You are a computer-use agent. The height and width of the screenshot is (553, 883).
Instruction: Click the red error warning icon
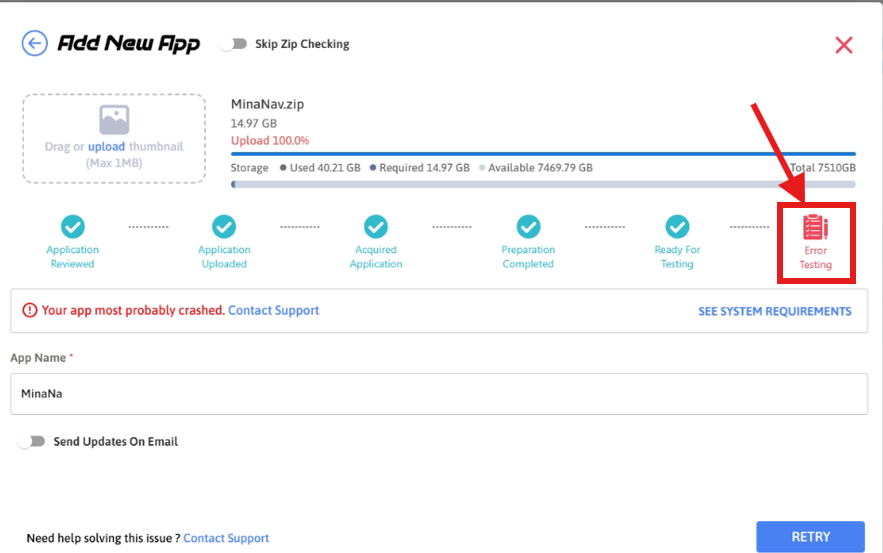30,311
